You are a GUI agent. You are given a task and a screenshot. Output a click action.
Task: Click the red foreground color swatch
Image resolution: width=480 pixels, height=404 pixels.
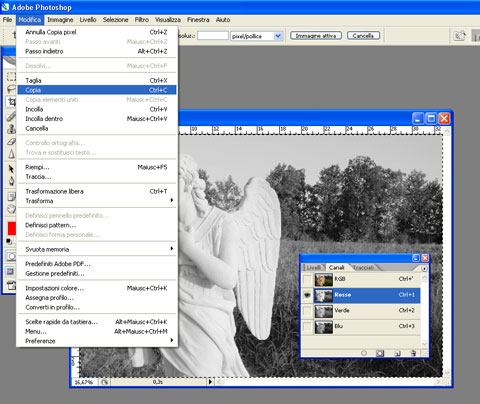pyautogui.click(x=12, y=229)
